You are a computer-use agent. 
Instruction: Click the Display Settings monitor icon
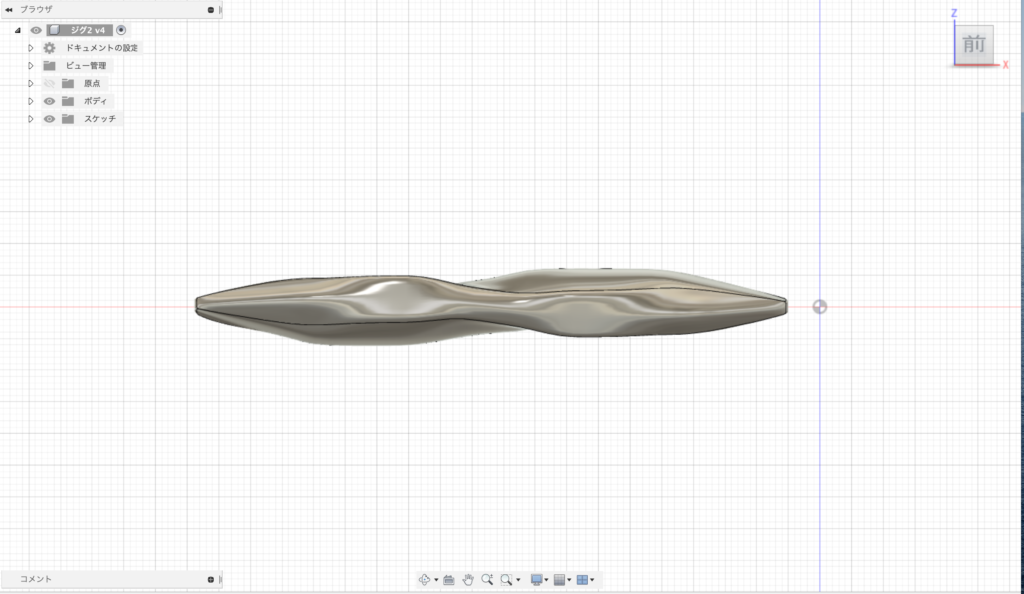(x=537, y=580)
